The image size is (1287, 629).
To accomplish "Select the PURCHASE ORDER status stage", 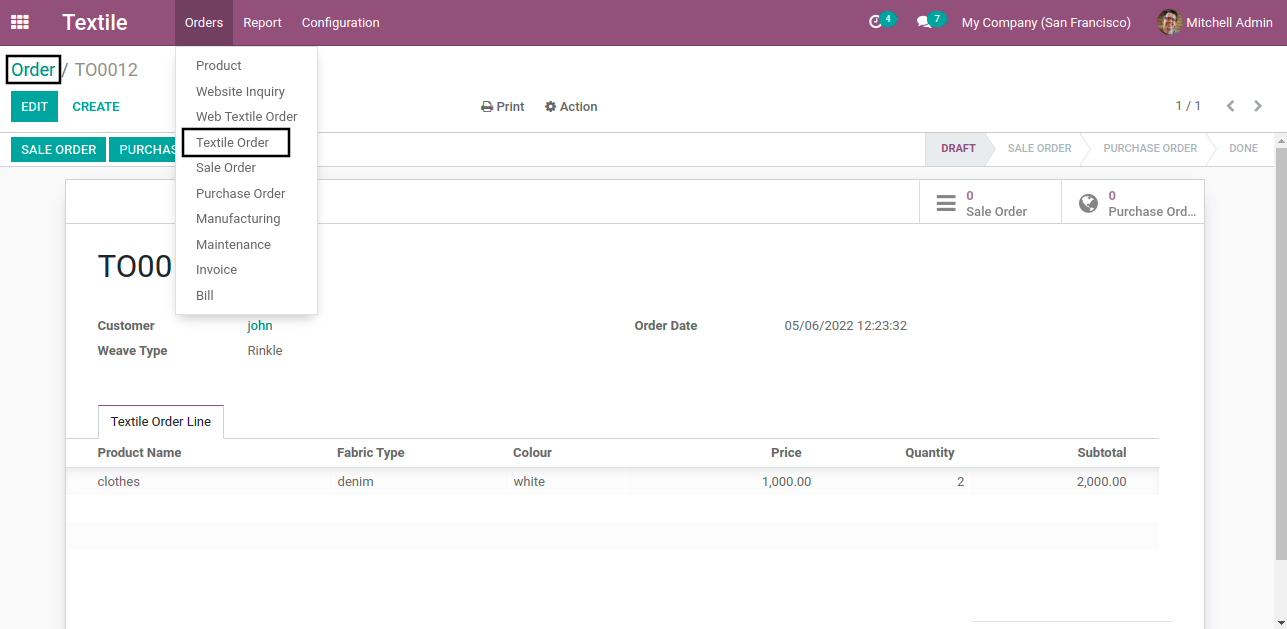I will pos(1150,148).
